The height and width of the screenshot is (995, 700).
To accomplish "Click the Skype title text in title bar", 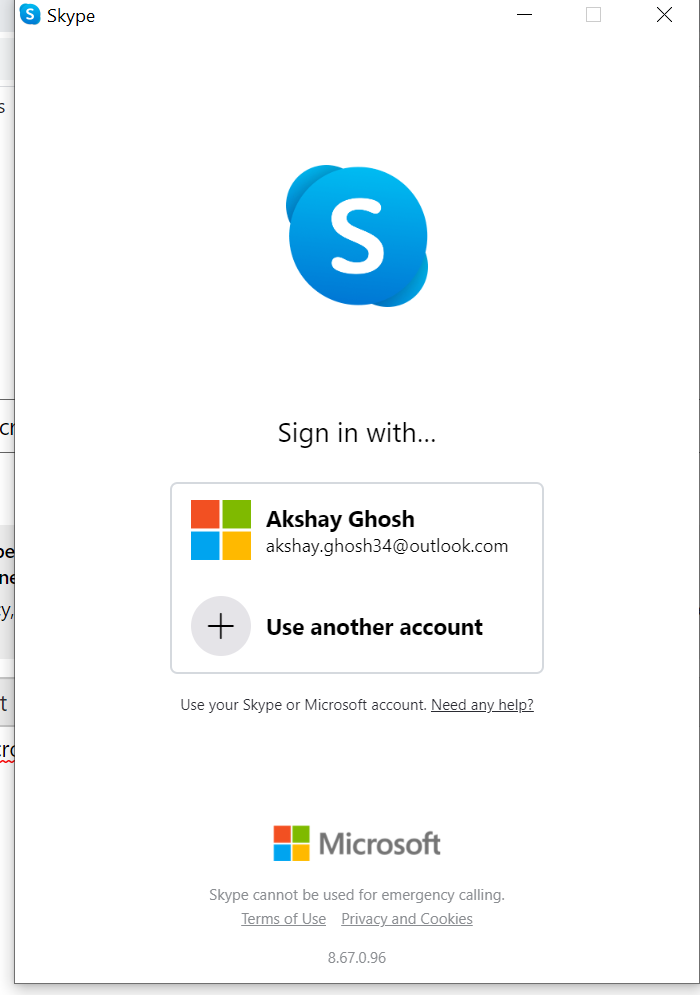I will 71,16.
